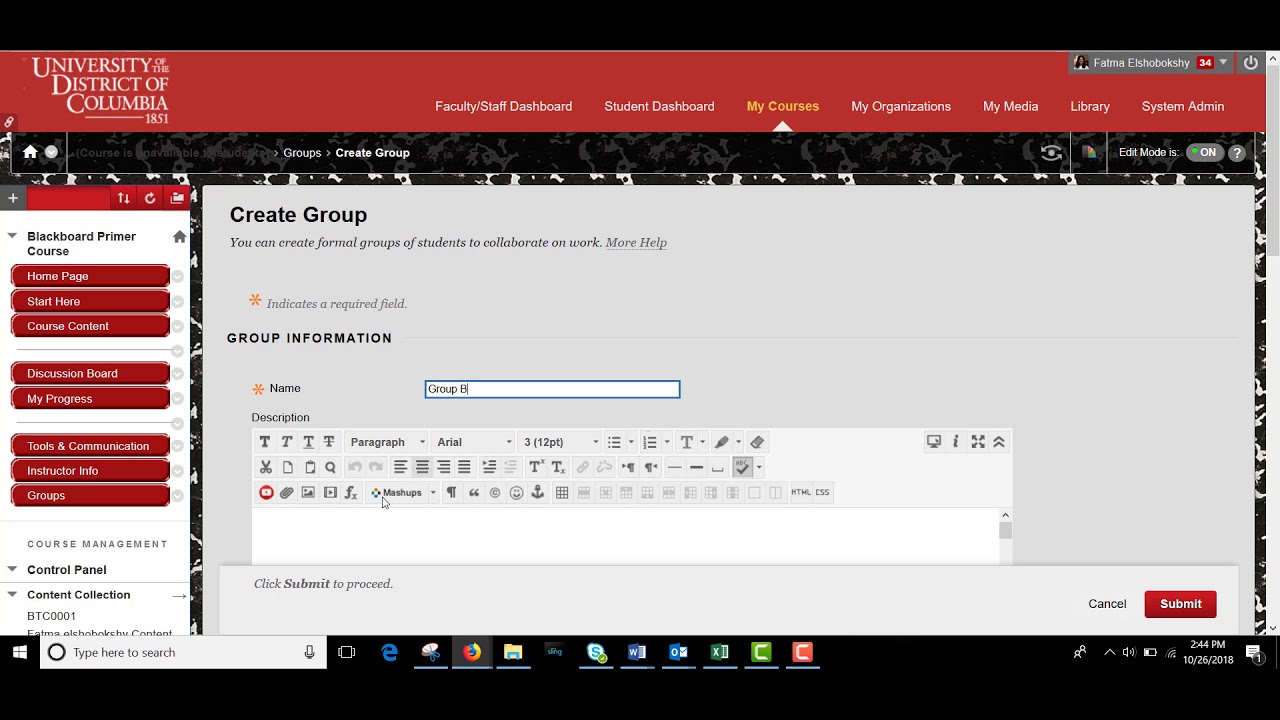The image size is (1280, 720).
Task: Click the Cut scissors icon
Action: click(x=266, y=467)
